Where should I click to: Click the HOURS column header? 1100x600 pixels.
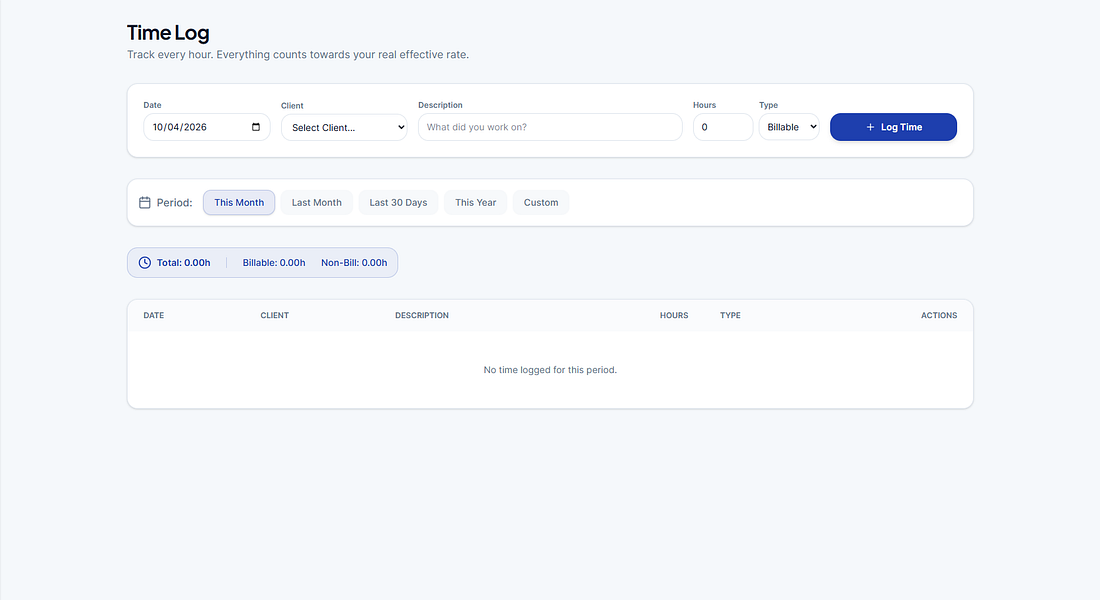point(673,315)
